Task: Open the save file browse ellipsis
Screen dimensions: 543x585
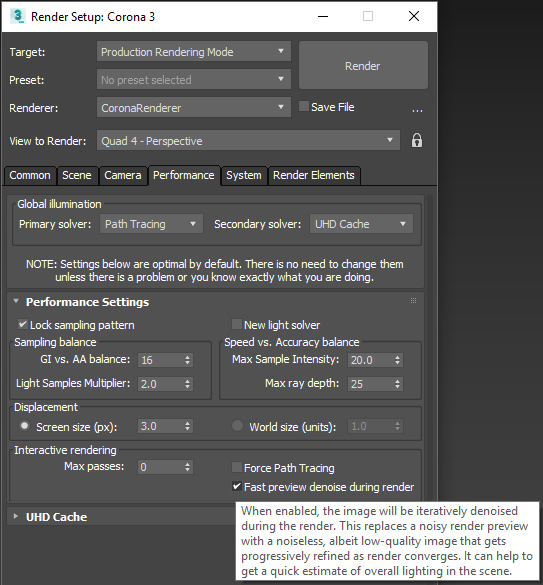Action: 417,110
